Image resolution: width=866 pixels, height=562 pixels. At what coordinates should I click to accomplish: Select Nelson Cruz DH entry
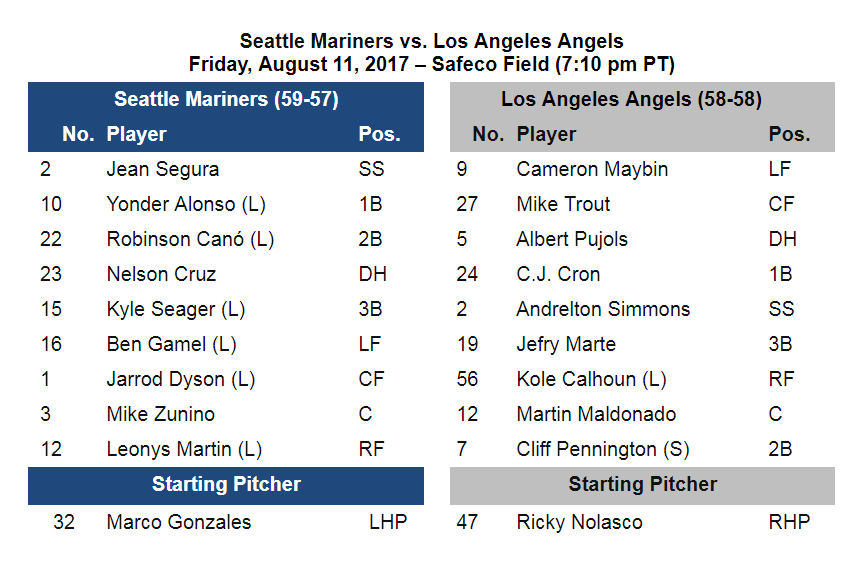point(226,274)
